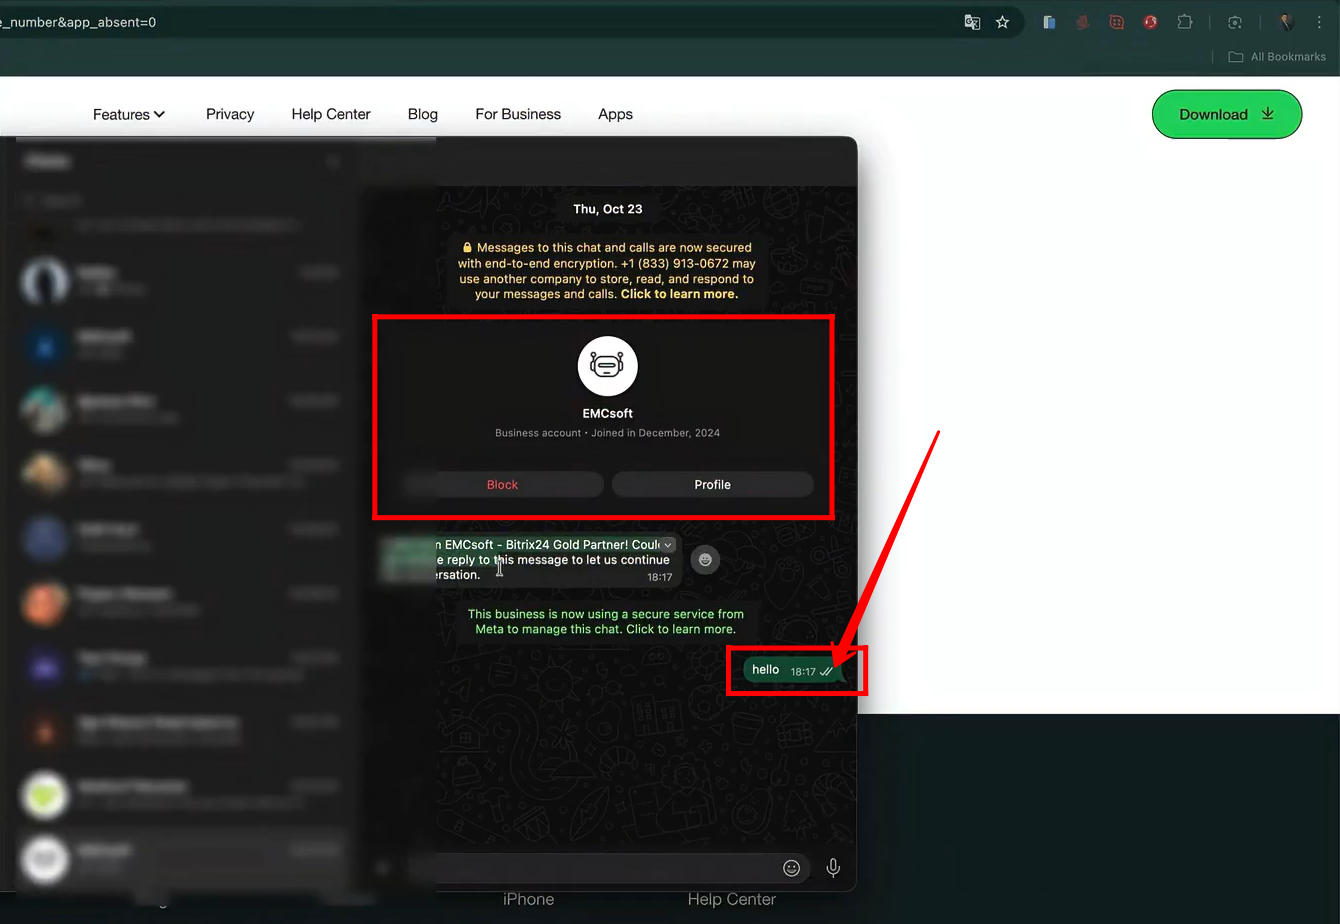This screenshot has height=924, width=1340.
Task: Open the For Business menu item
Action: pos(518,114)
